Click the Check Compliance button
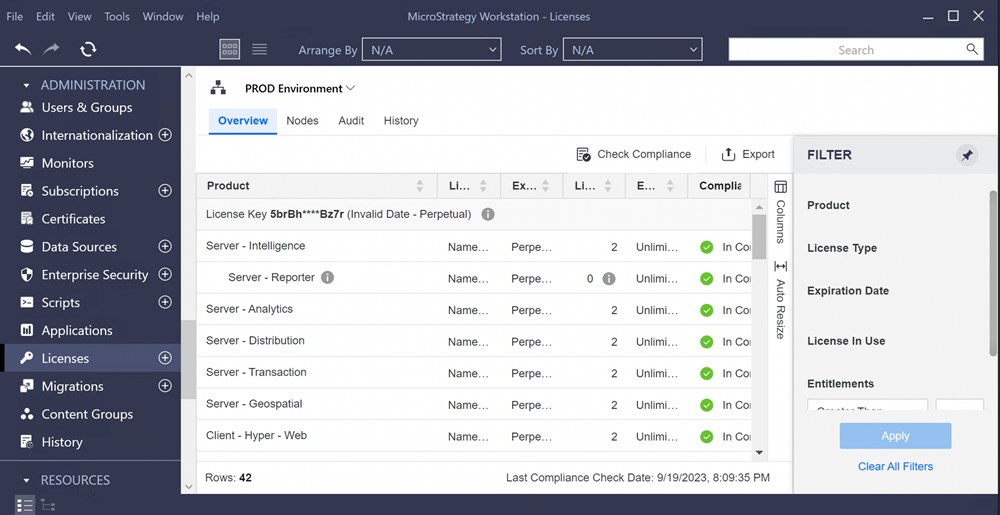The height and width of the screenshot is (515, 1000). 633,154
